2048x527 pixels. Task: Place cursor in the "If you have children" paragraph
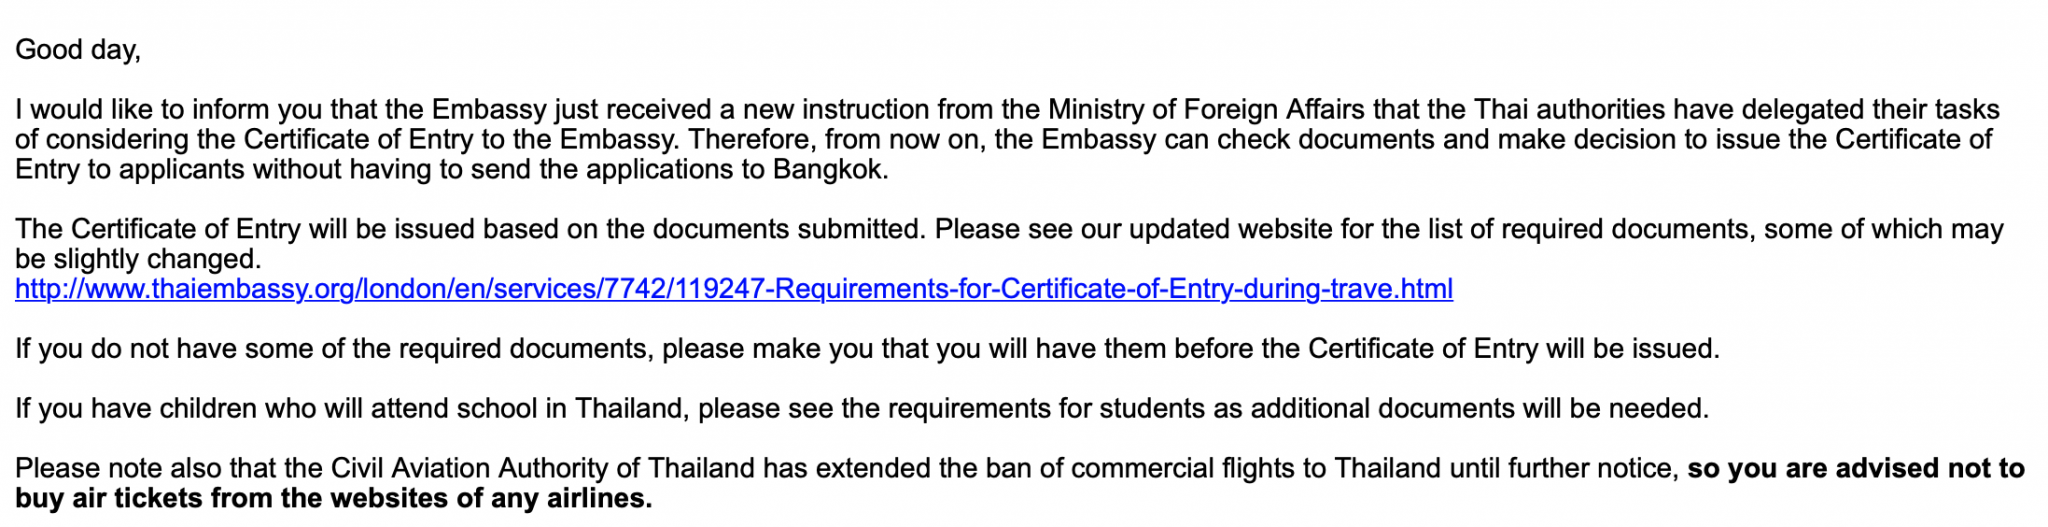[x=862, y=409]
